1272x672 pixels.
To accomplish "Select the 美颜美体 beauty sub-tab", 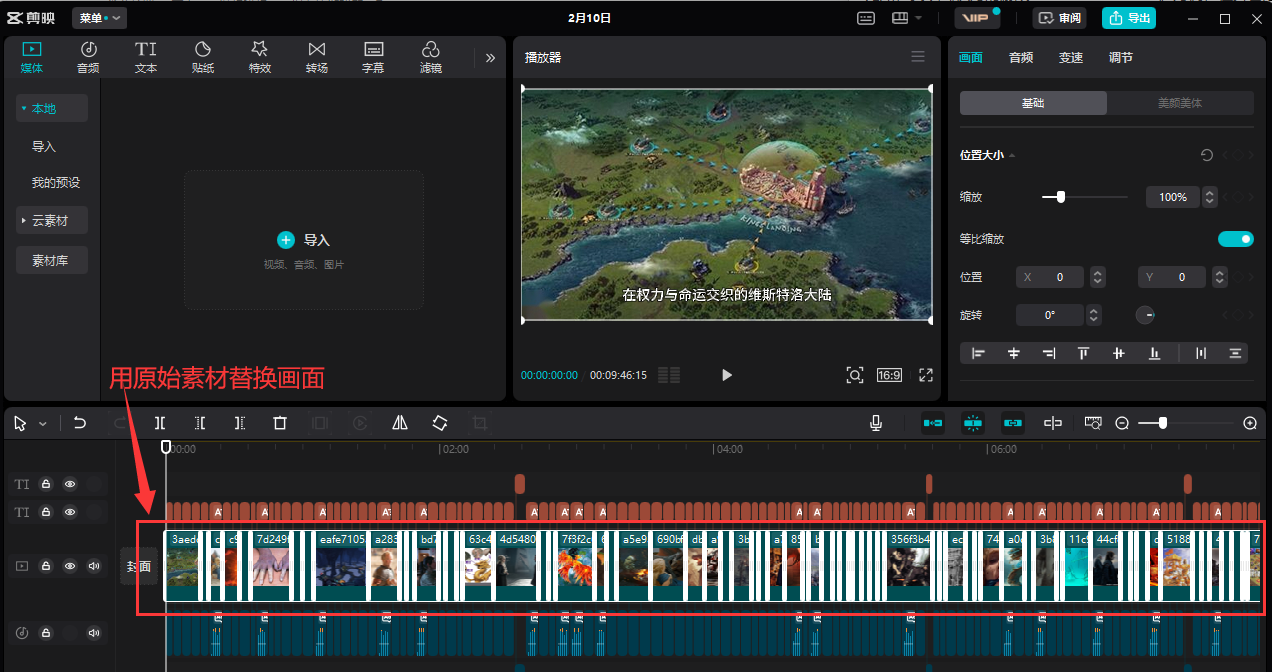I will pyautogui.click(x=1180, y=103).
